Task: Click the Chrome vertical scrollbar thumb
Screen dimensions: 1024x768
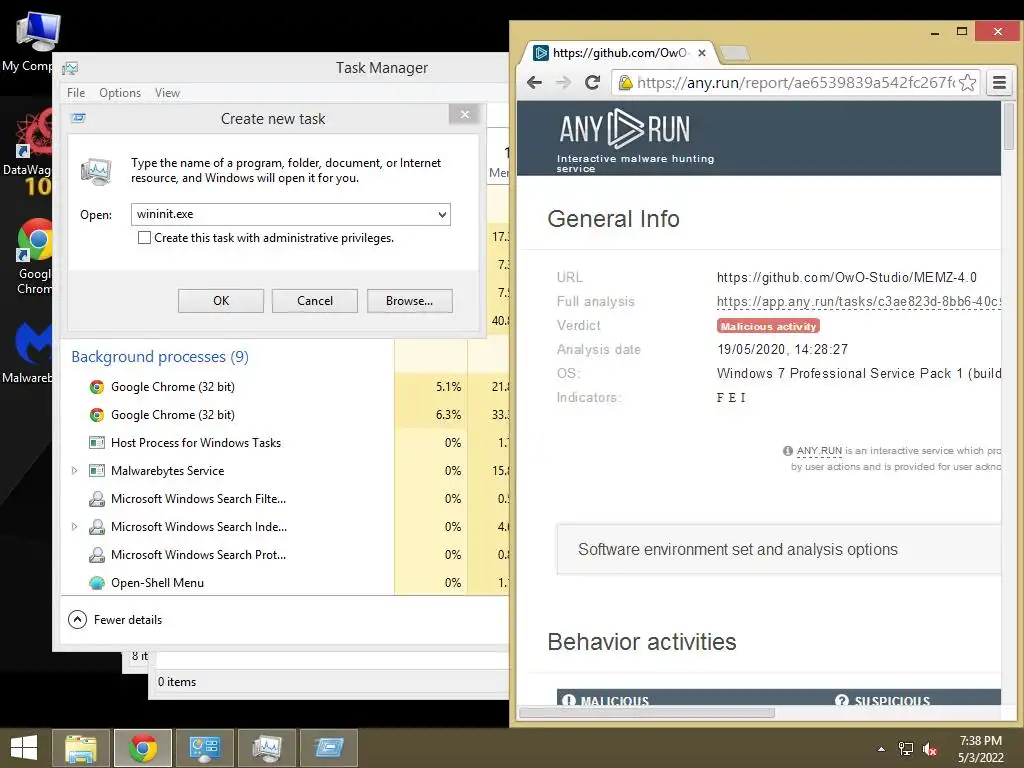Action: (1009, 126)
